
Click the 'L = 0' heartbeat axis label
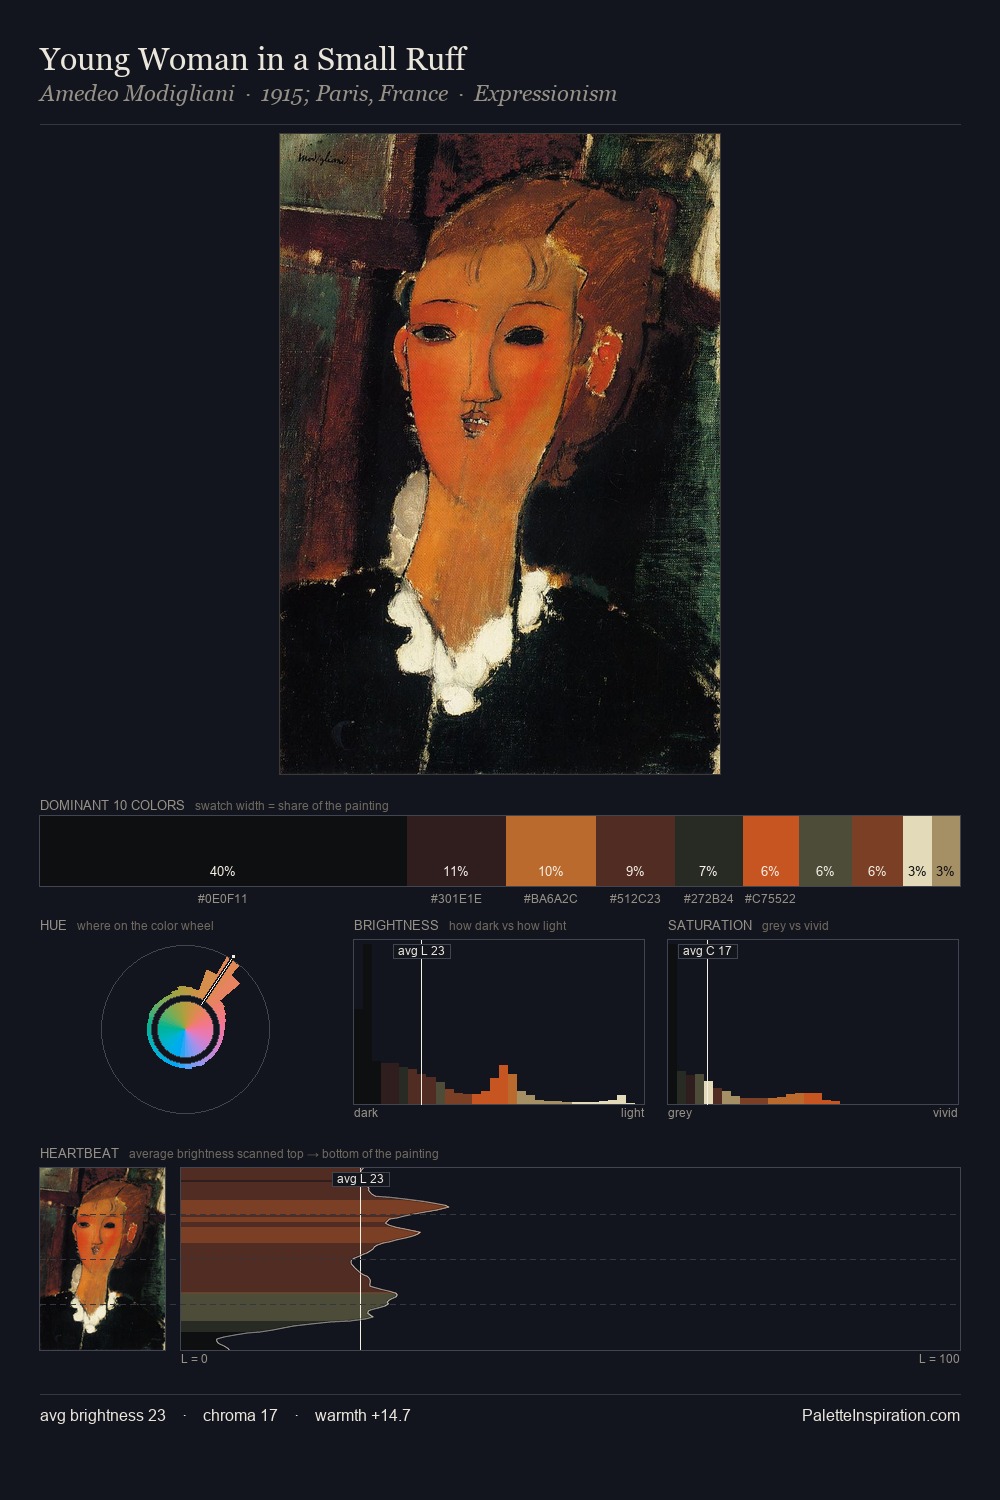coord(194,1358)
